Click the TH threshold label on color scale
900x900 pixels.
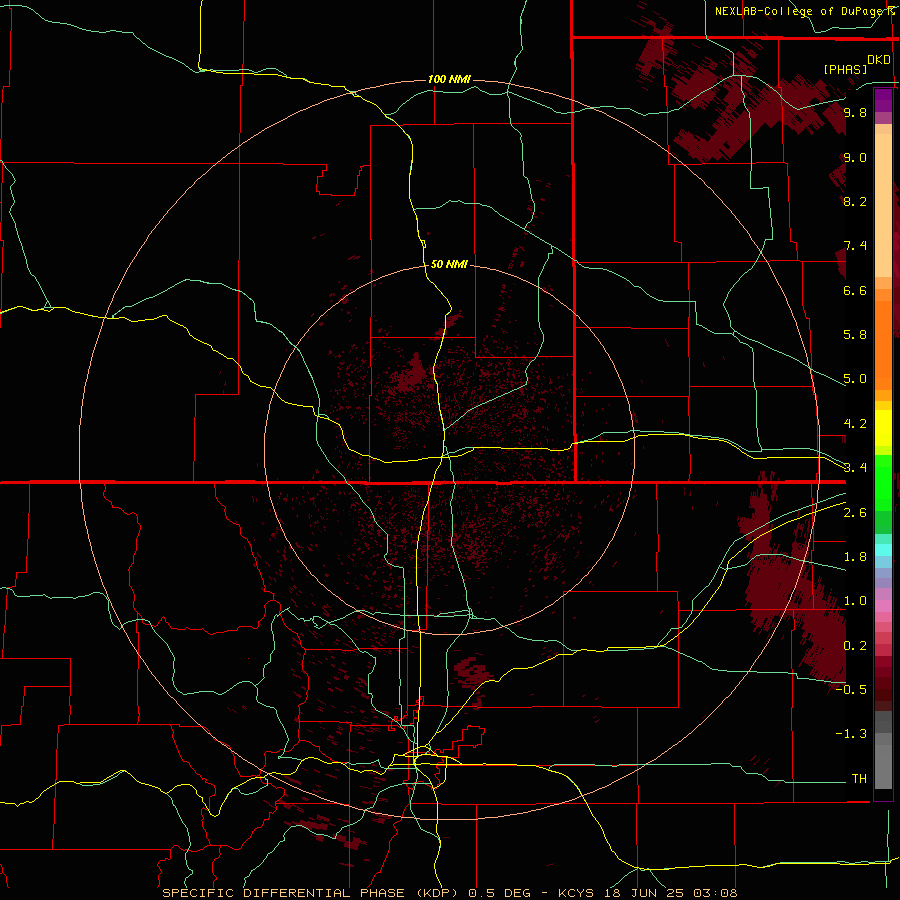tap(859, 779)
